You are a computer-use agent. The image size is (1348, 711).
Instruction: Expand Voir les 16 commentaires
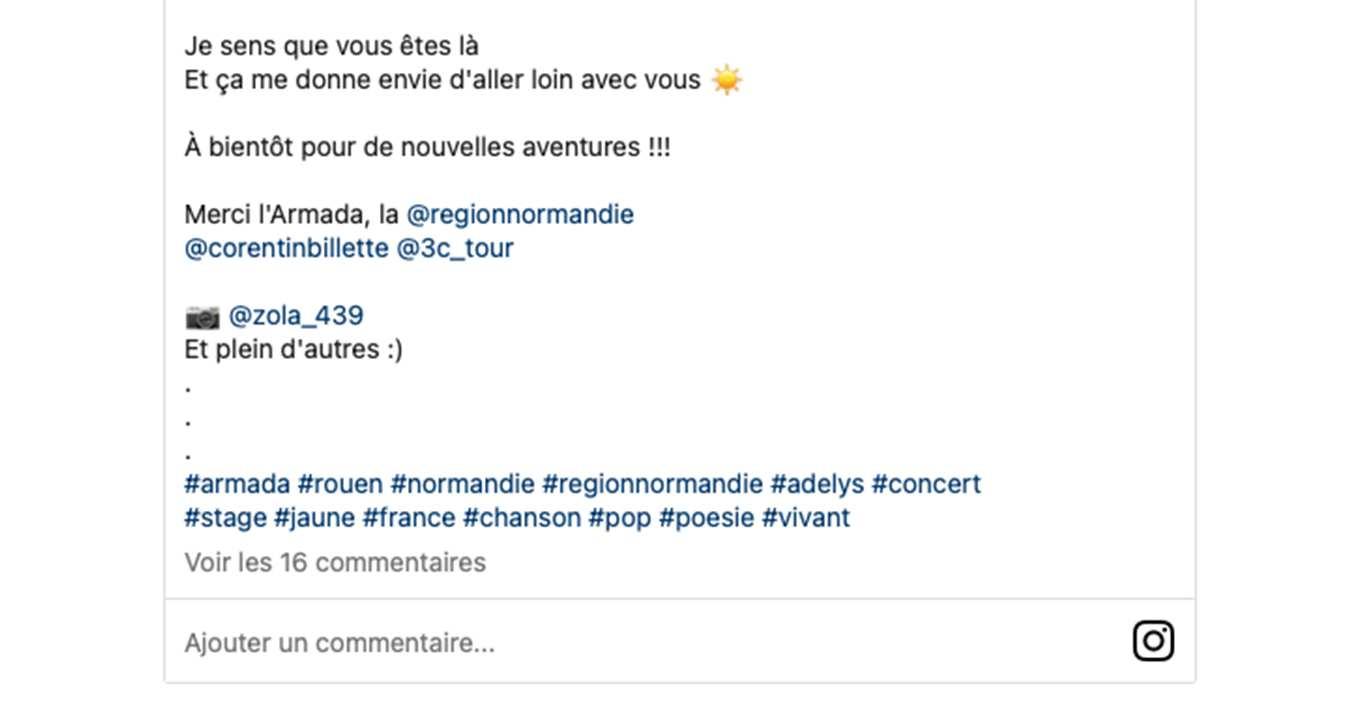[x=335, y=562]
